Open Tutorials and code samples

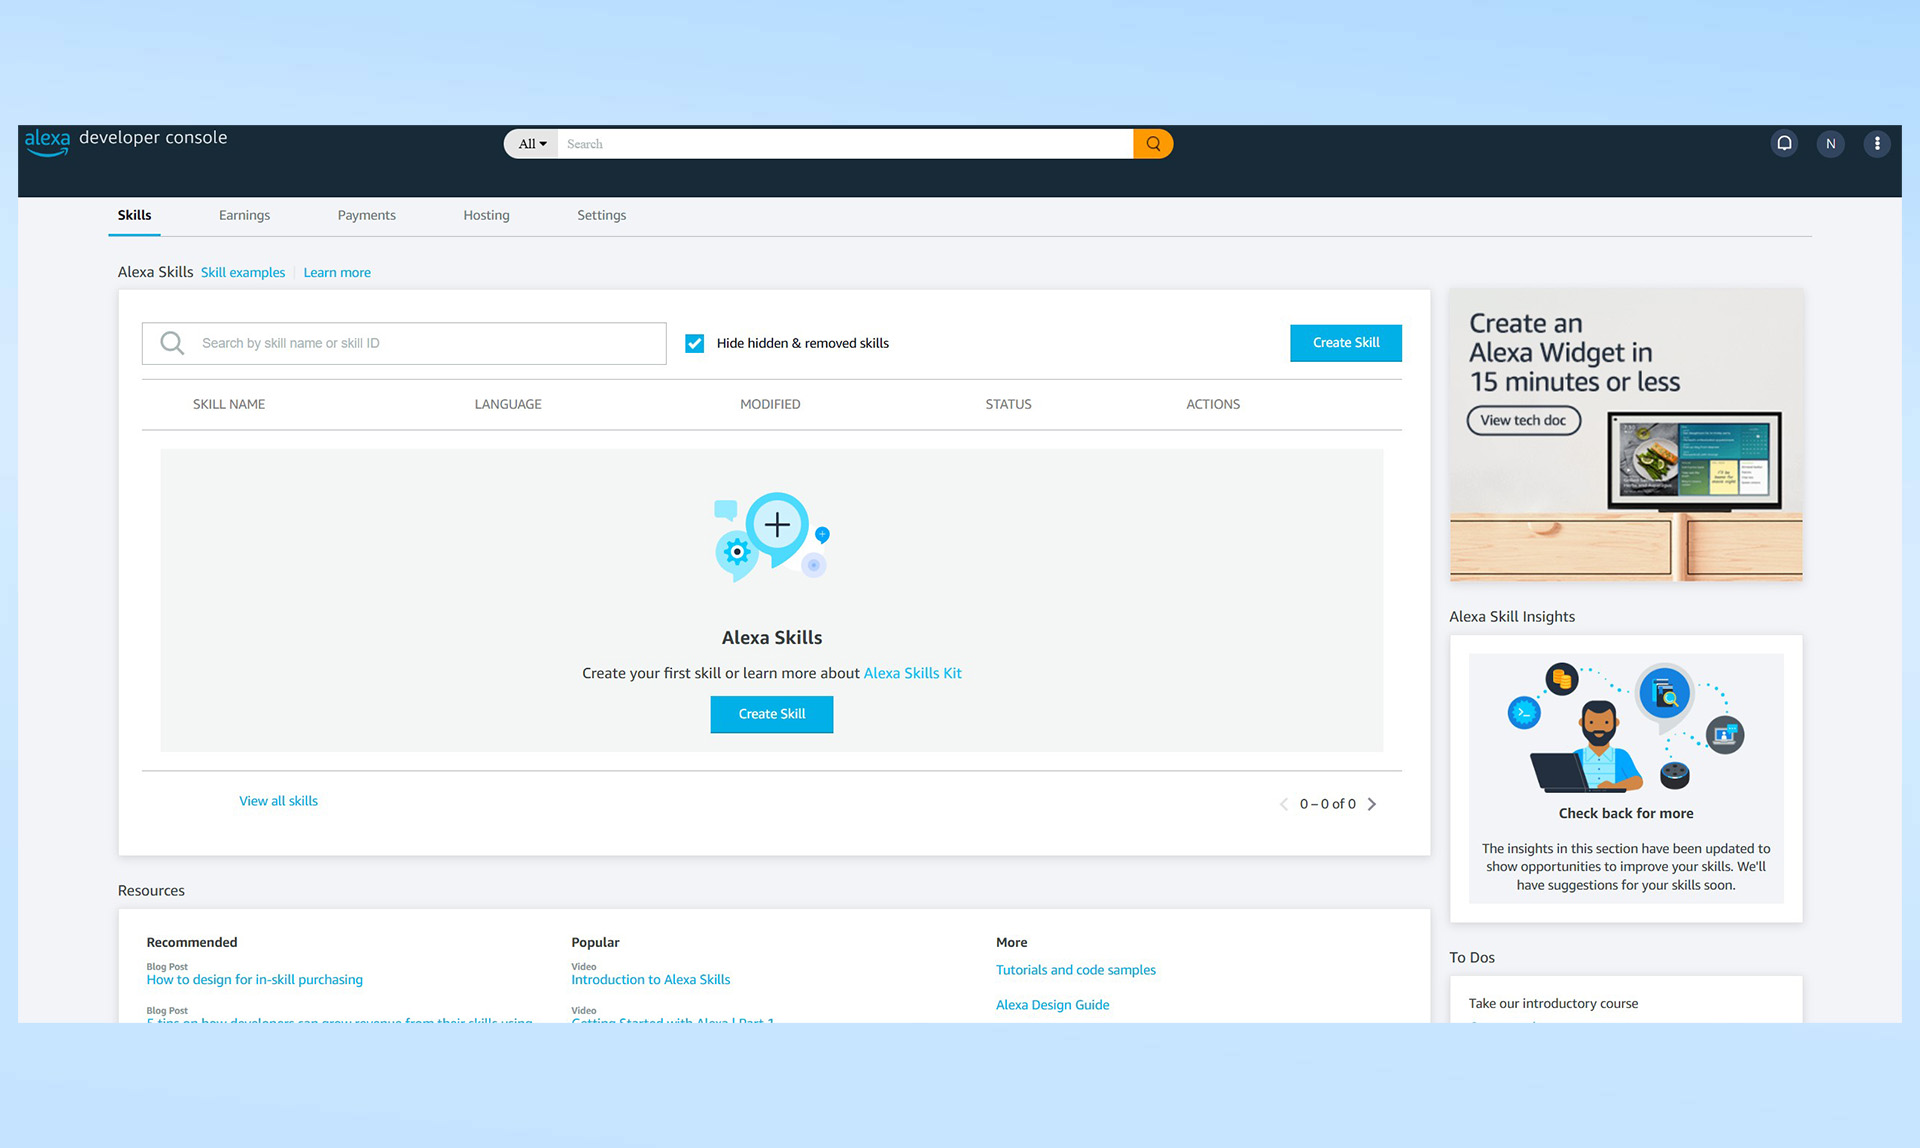pos(1076,969)
